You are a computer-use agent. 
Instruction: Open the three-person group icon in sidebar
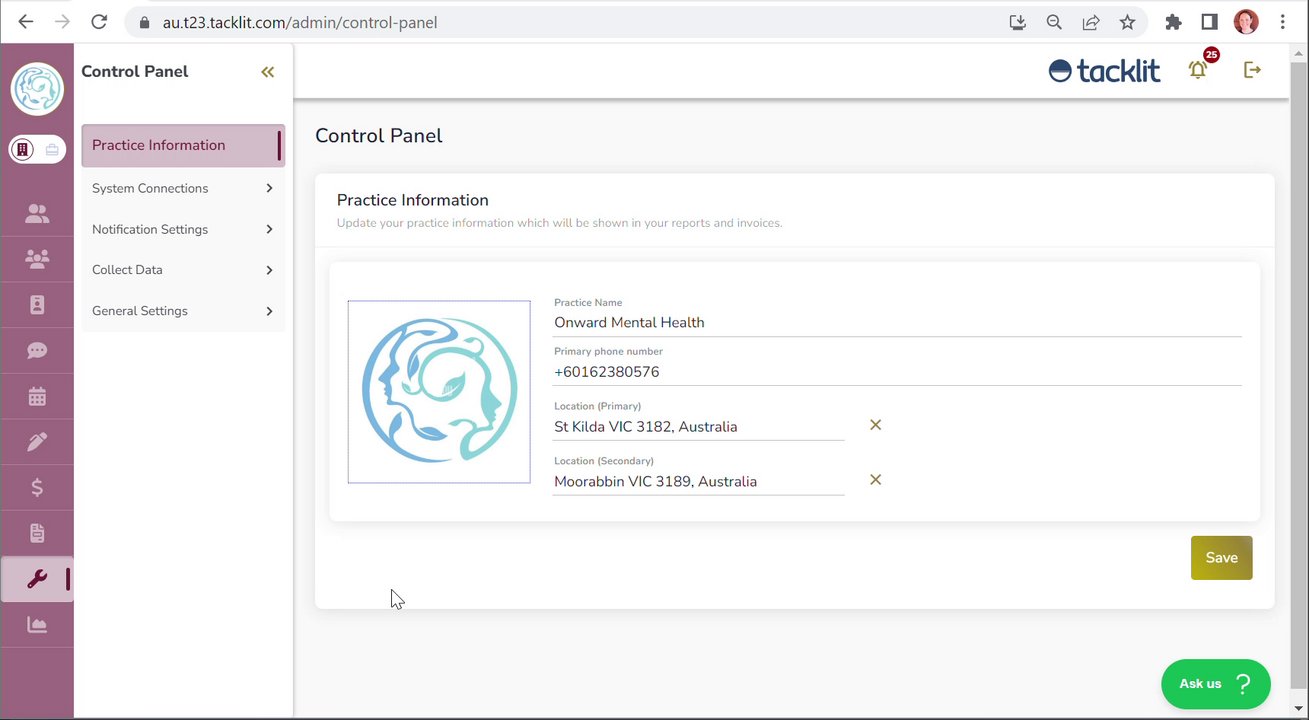37,259
